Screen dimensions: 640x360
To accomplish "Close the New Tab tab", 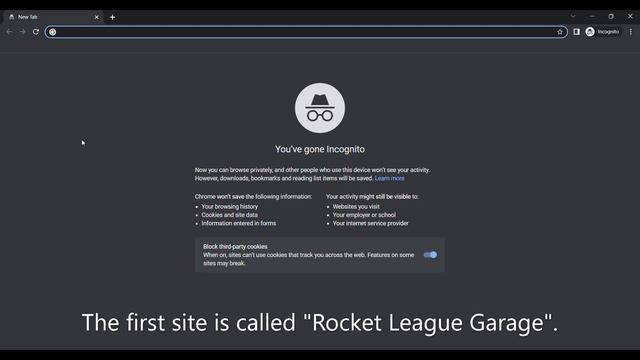I will click(97, 17).
